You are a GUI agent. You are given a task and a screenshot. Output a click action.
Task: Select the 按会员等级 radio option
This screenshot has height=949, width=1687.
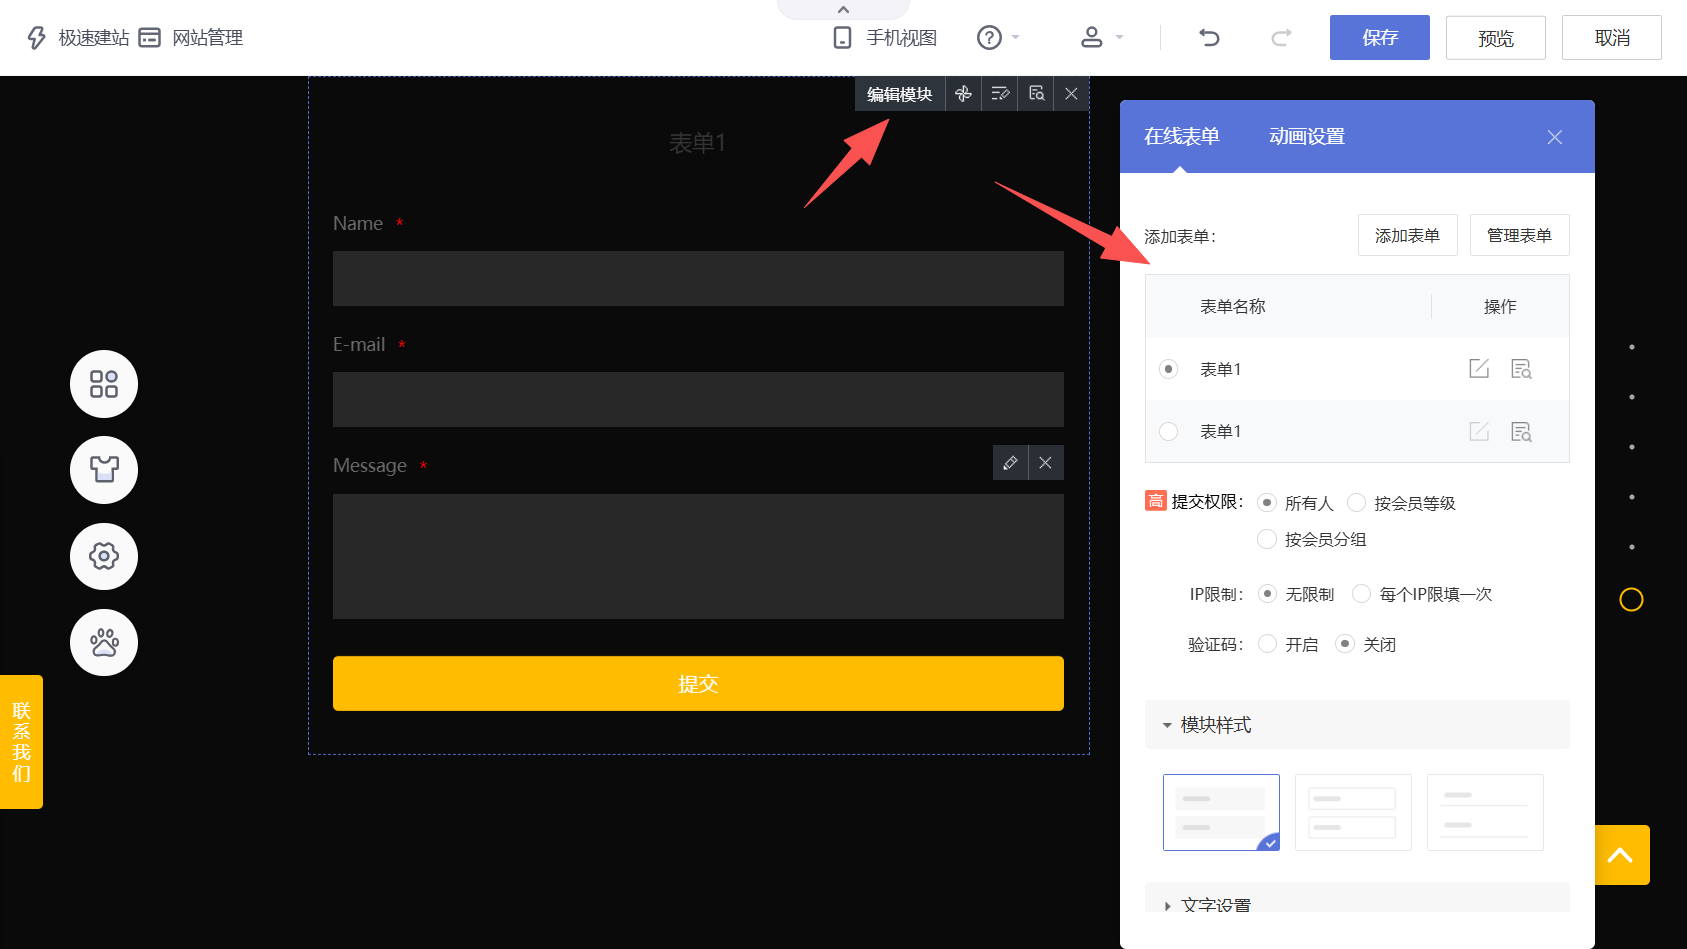pyautogui.click(x=1357, y=503)
